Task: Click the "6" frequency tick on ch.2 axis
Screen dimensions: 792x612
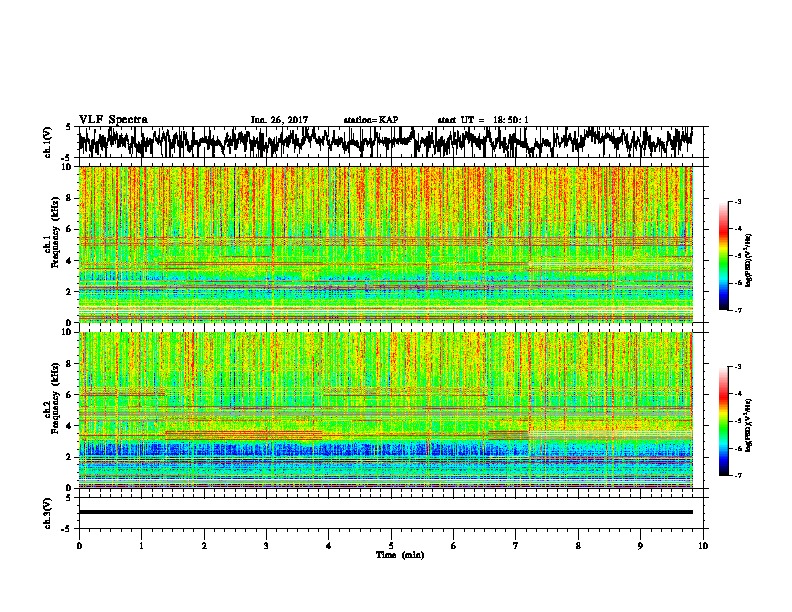Action: [70, 395]
